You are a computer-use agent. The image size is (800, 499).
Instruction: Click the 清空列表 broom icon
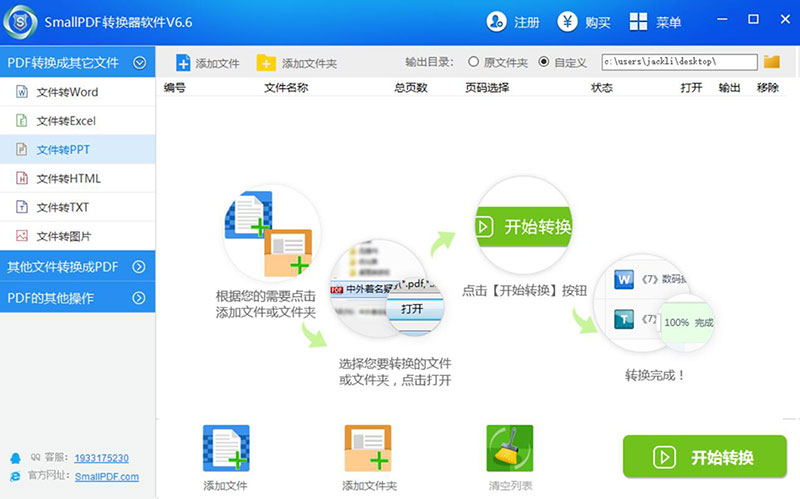510,448
